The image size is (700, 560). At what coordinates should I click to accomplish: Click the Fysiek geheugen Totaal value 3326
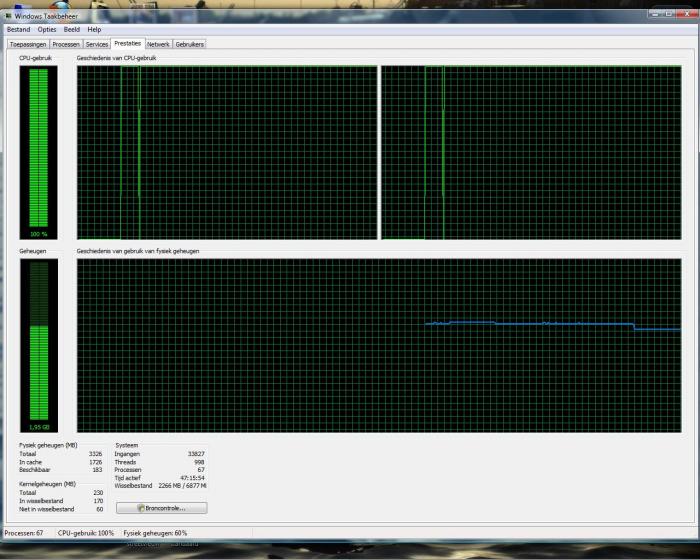tap(96, 454)
